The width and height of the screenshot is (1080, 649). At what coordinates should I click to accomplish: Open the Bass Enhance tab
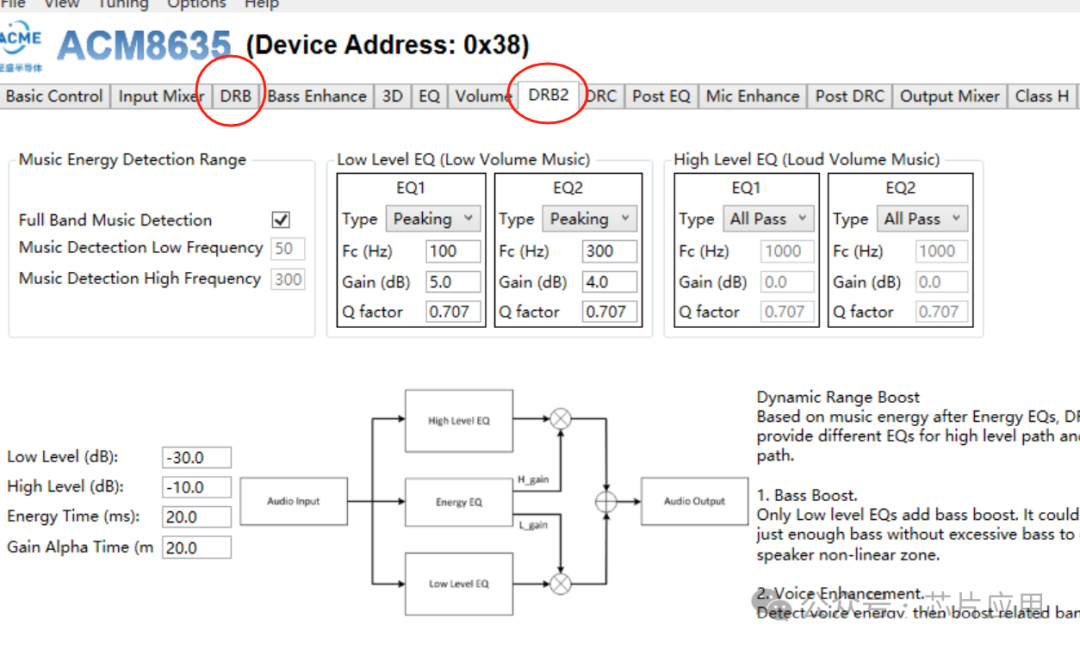click(x=317, y=97)
